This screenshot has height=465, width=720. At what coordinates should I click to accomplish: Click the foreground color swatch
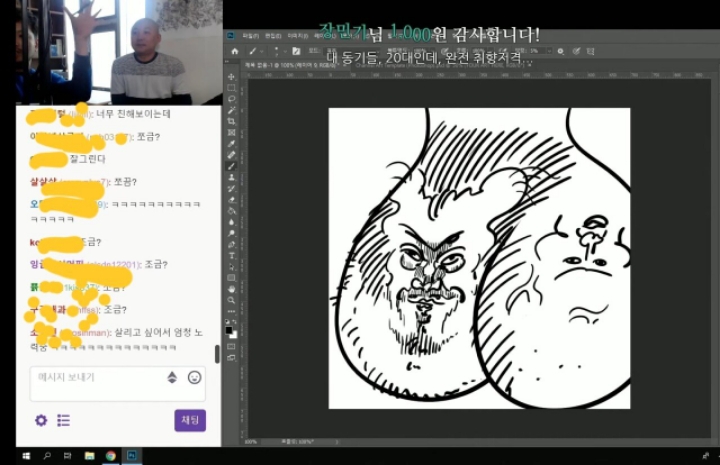click(x=229, y=330)
